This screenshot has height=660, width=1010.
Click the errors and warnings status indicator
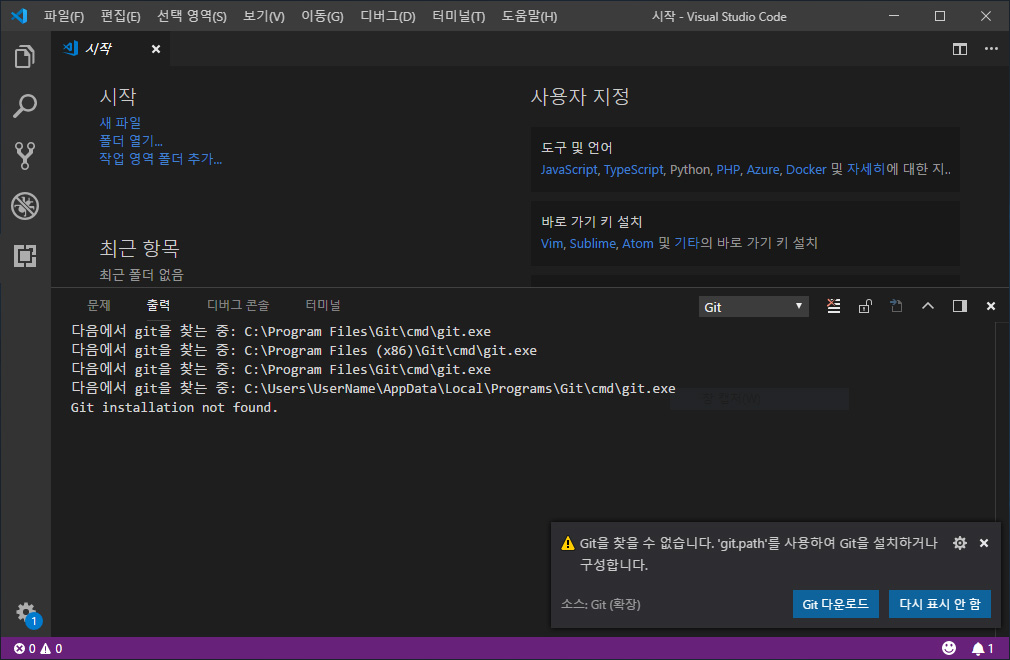[x=38, y=648]
